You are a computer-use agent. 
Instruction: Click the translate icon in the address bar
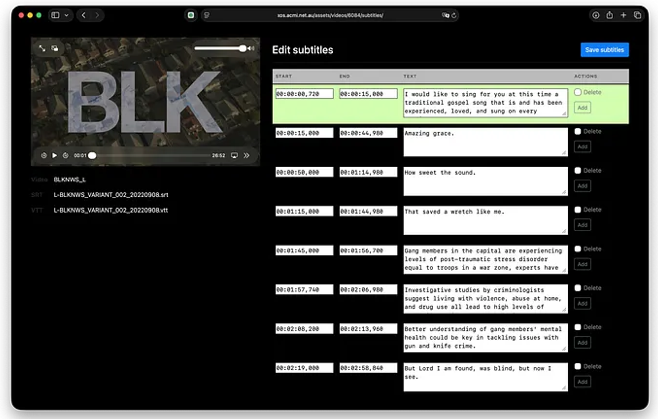click(x=445, y=15)
